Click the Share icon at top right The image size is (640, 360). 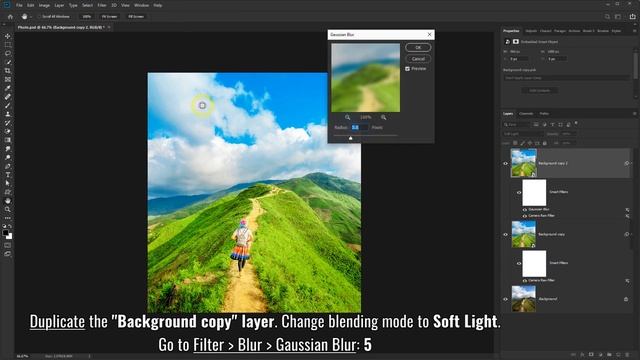coord(632,17)
